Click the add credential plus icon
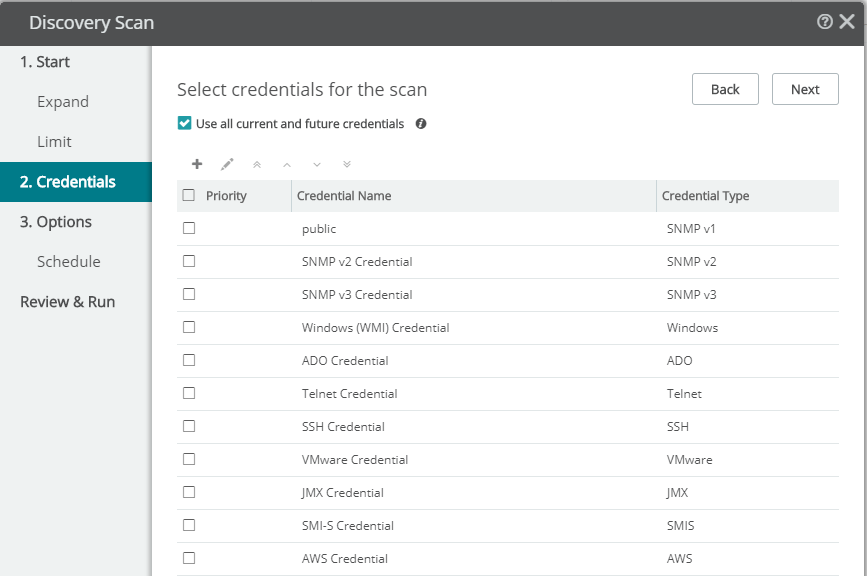Image resolution: width=867 pixels, height=576 pixels. 197,164
